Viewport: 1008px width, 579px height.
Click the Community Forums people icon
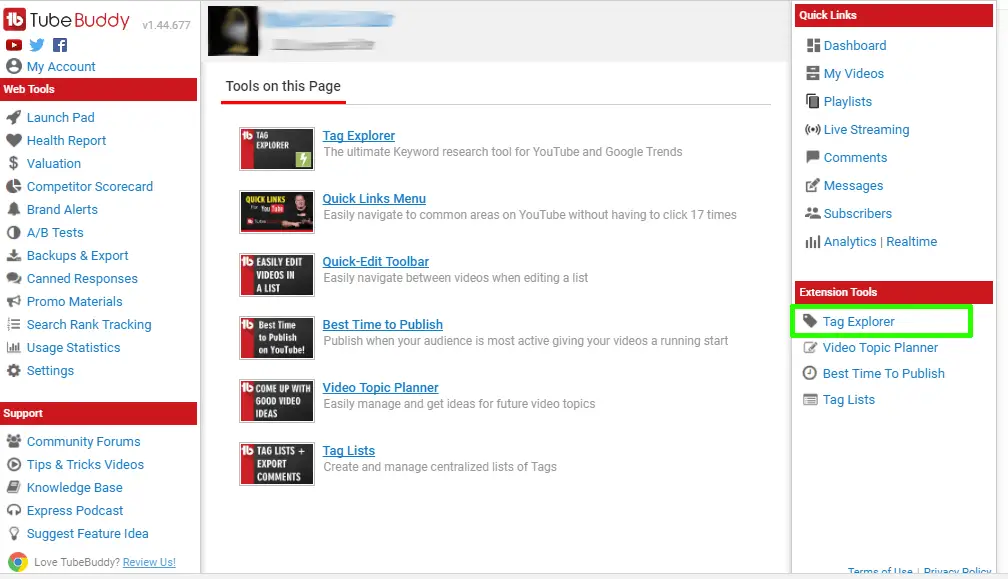pyautogui.click(x=14, y=441)
